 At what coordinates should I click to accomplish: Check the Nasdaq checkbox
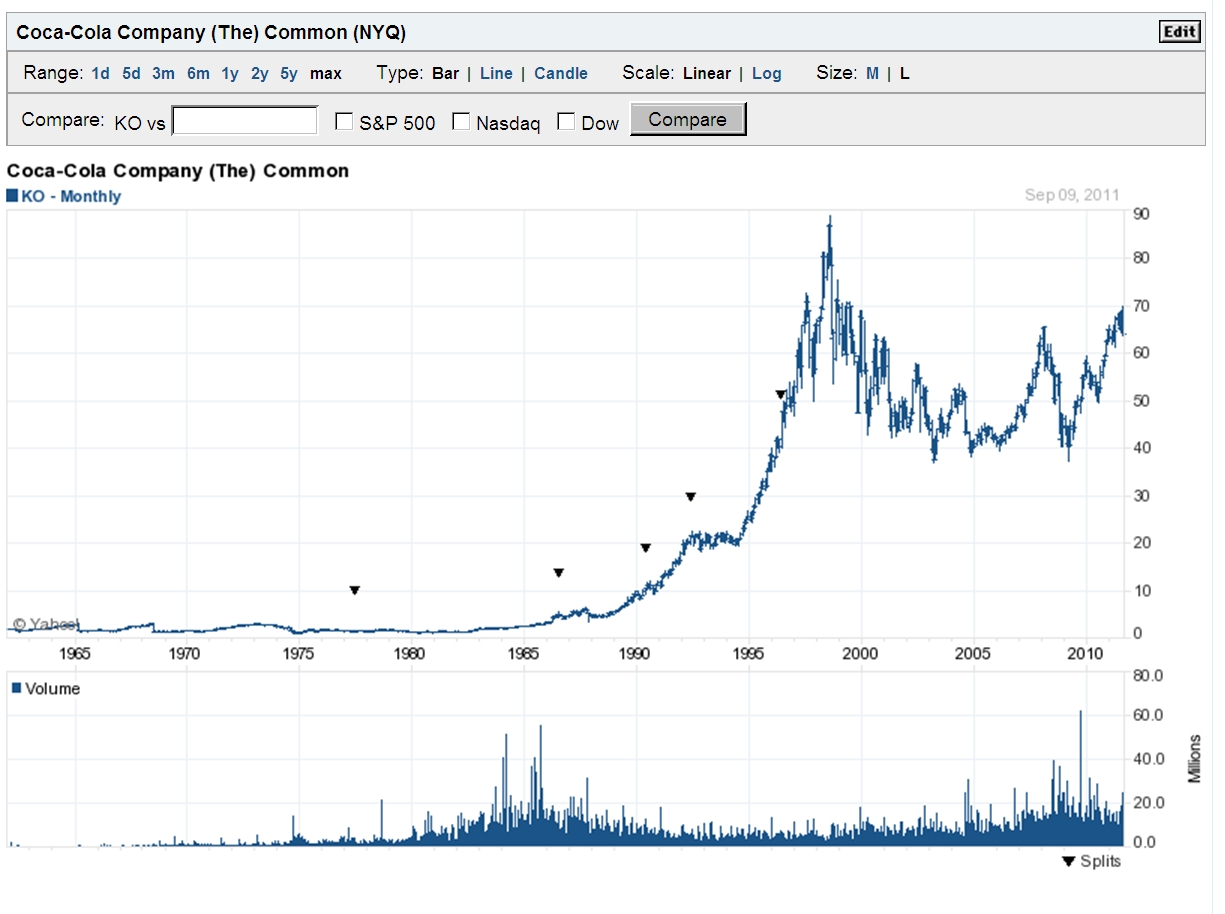pyautogui.click(x=461, y=121)
